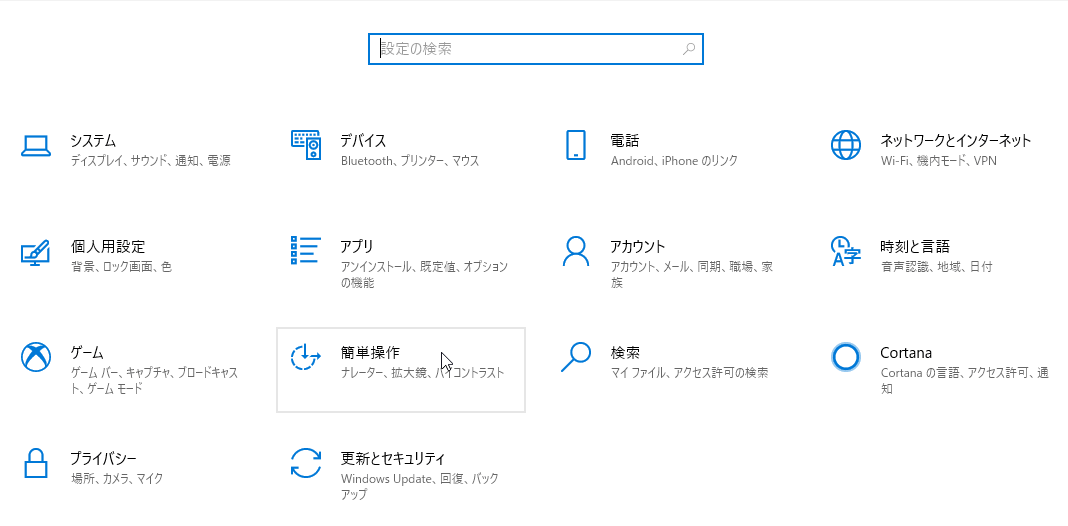This screenshot has height=526, width=1068.
Task: Open the ゲーム settings title
Action: tap(87, 353)
